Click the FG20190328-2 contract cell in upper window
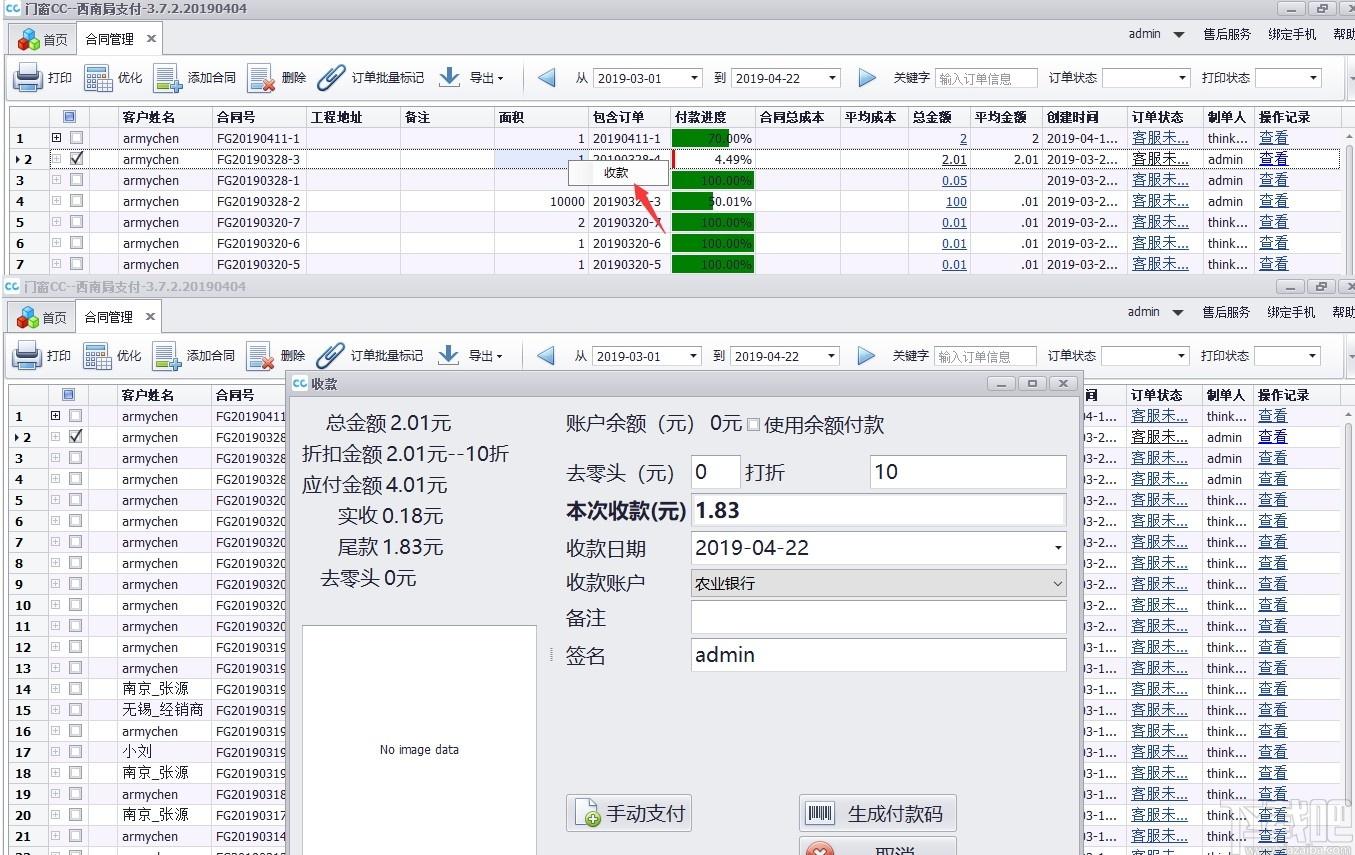Screen dimensions: 1355x855 coord(259,201)
